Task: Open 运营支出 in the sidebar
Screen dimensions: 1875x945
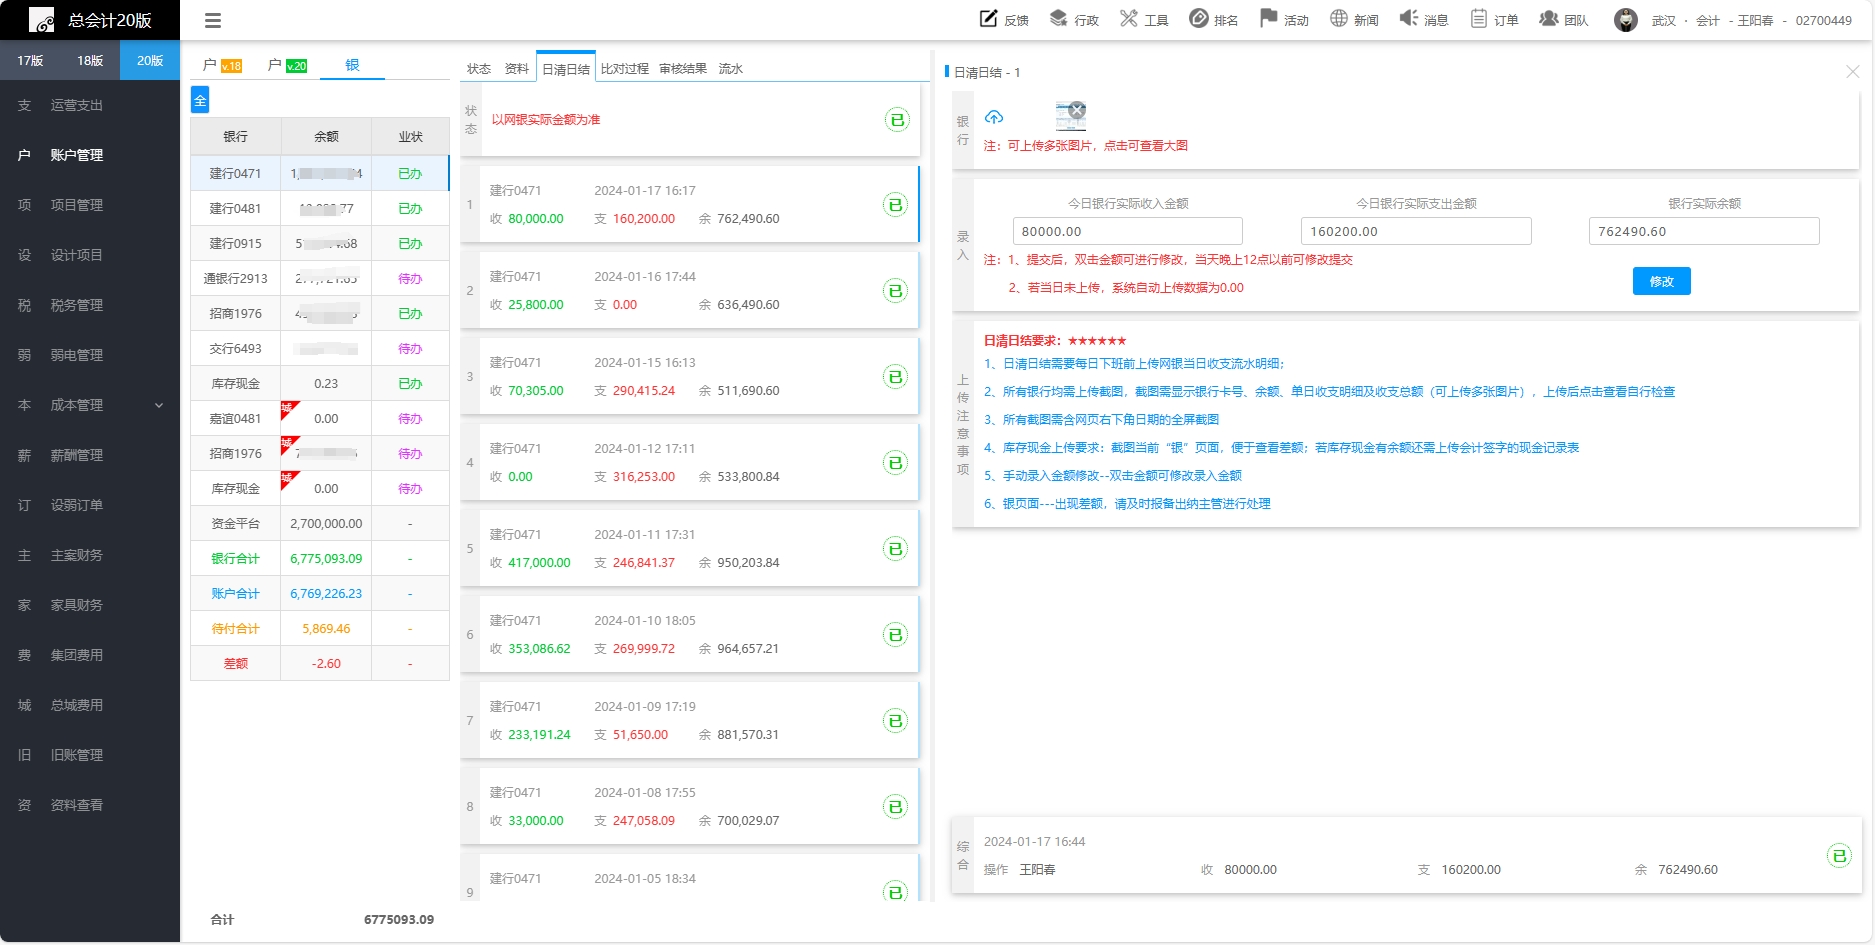Action: 77,105
